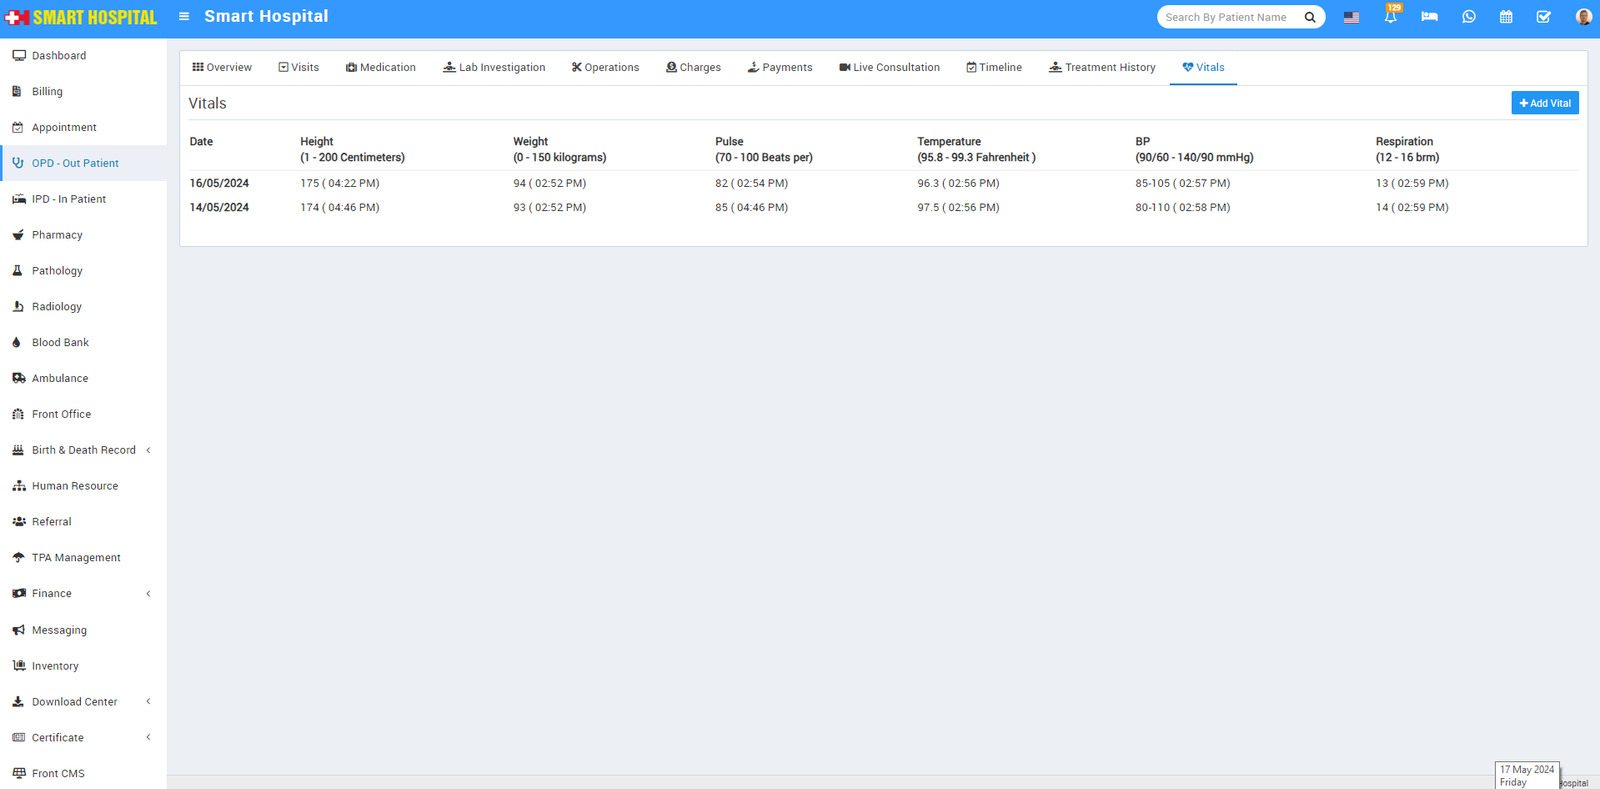
Task: Click the search magnifier icon
Action: [1310, 17]
